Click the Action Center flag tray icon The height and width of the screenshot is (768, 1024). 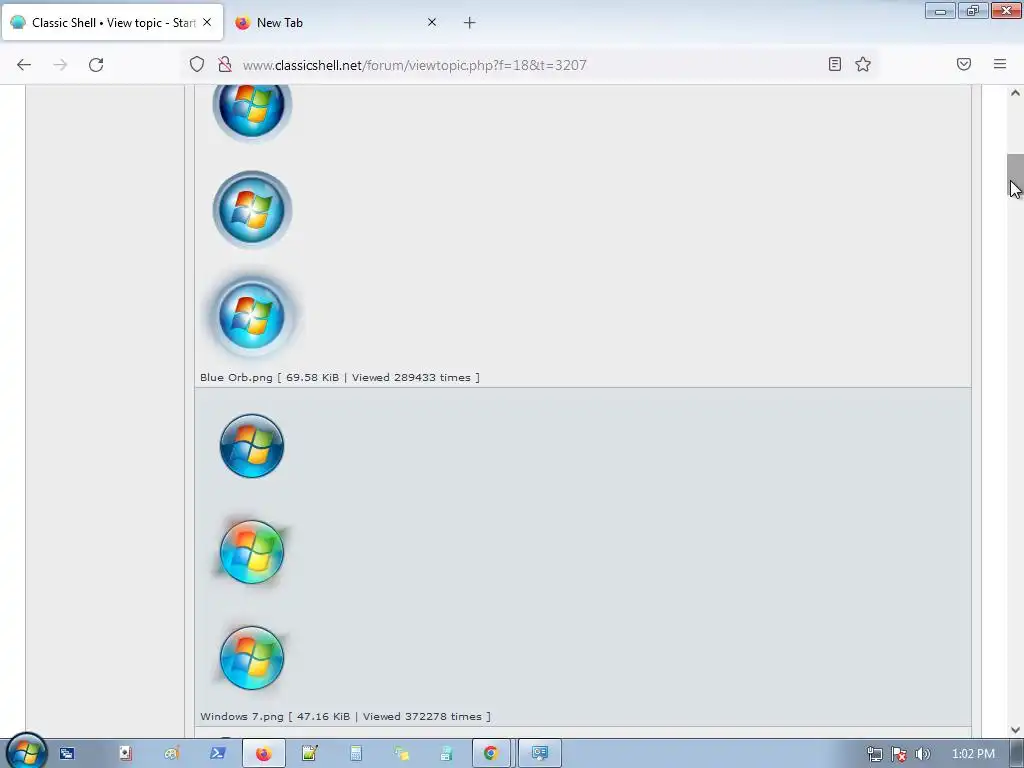[x=899, y=754]
